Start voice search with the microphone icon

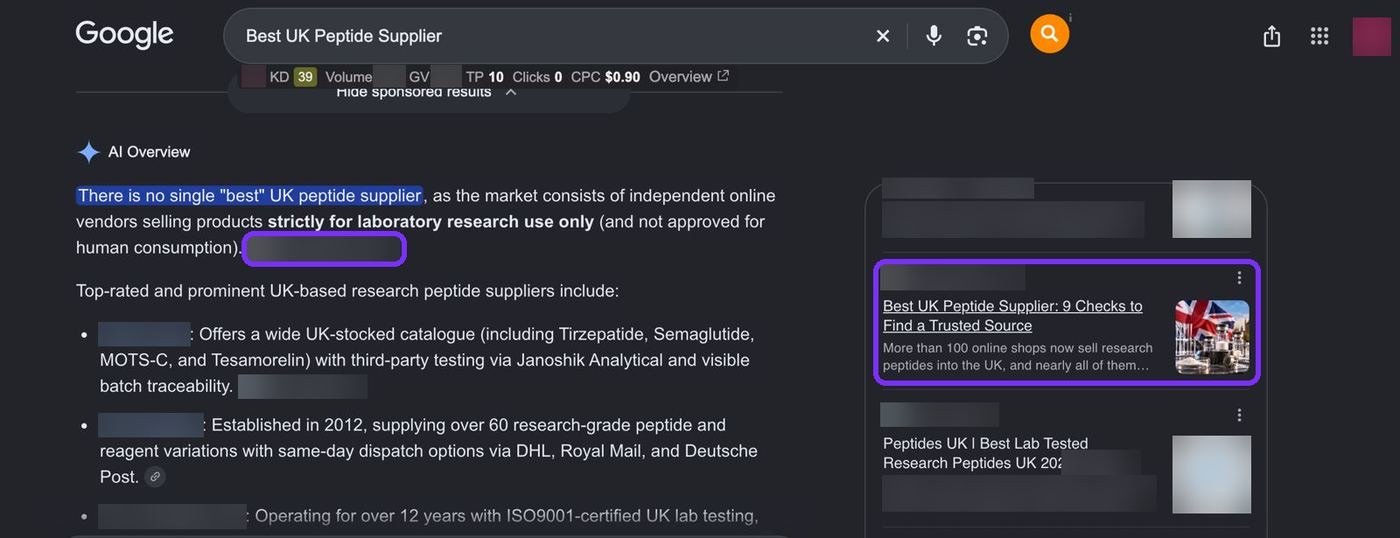pyautogui.click(x=934, y=36)
